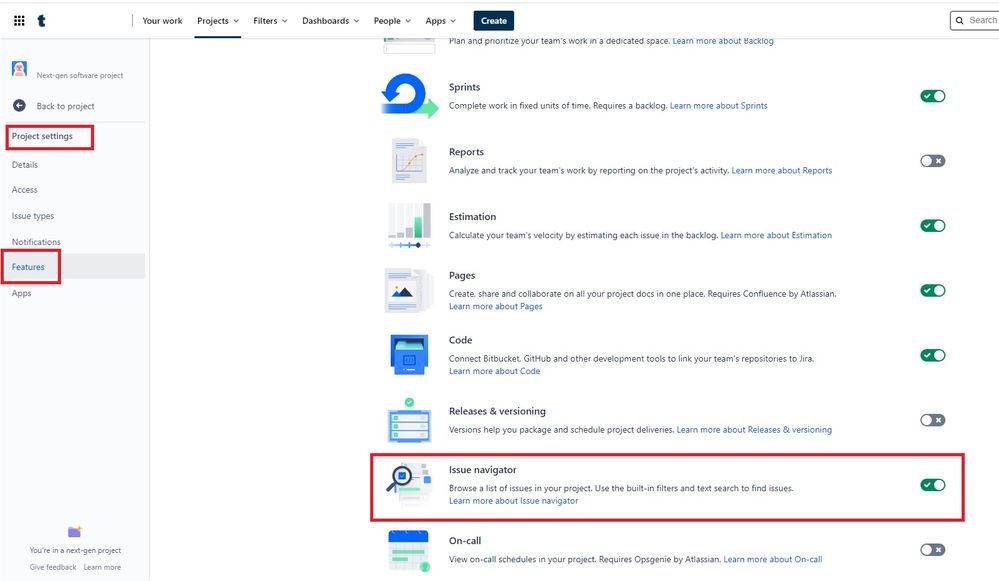Go to Your work
Screen dimensions: 999x581
[162, 20]
